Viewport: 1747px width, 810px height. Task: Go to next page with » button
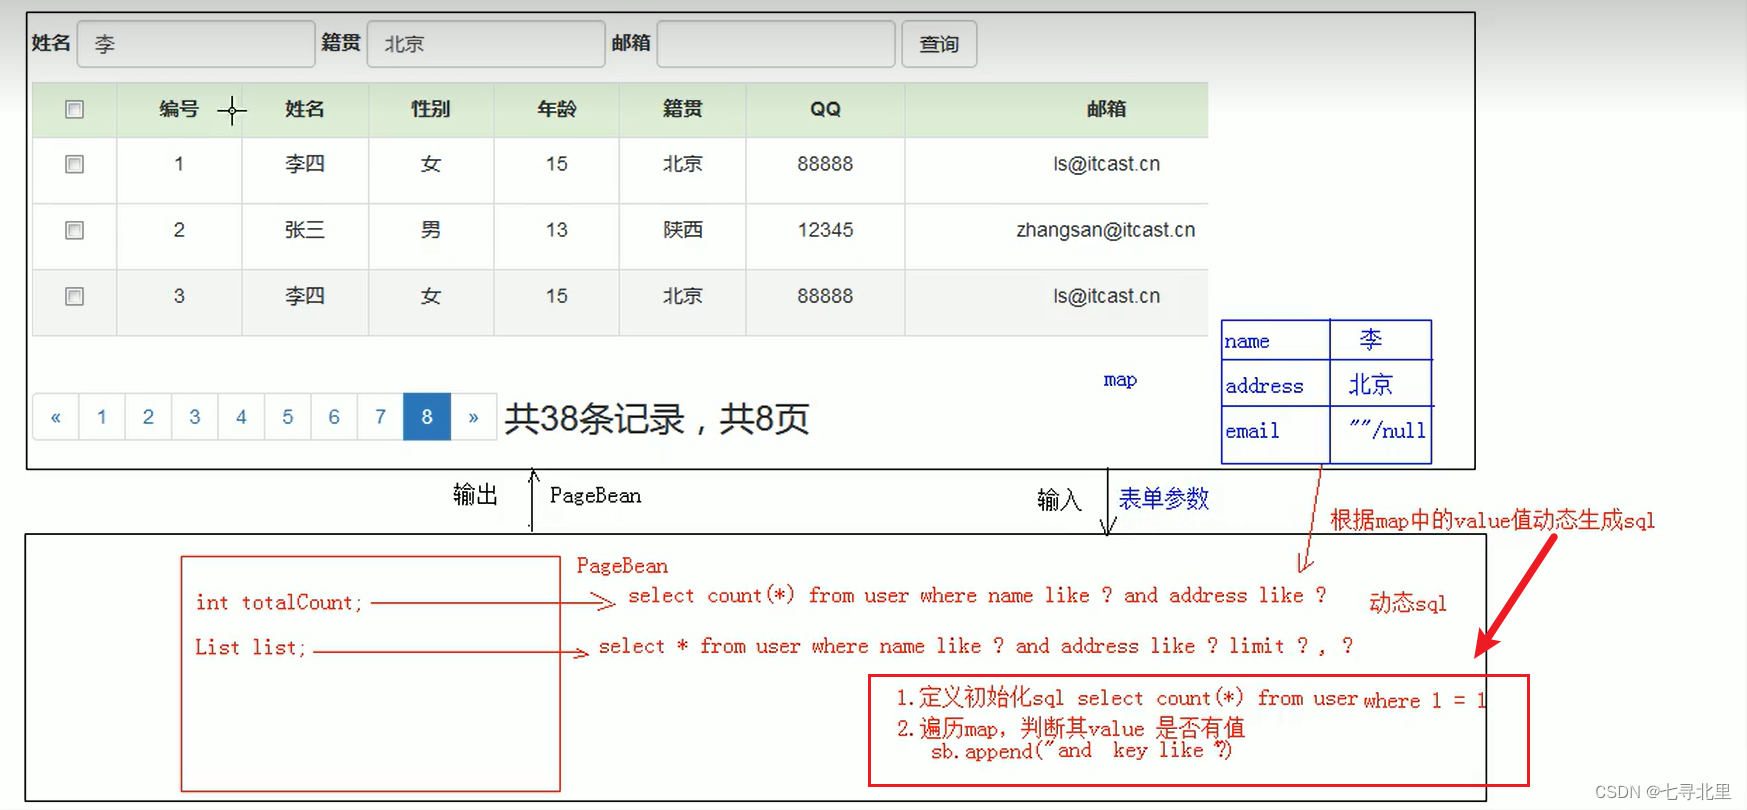(x=473, y=417)
